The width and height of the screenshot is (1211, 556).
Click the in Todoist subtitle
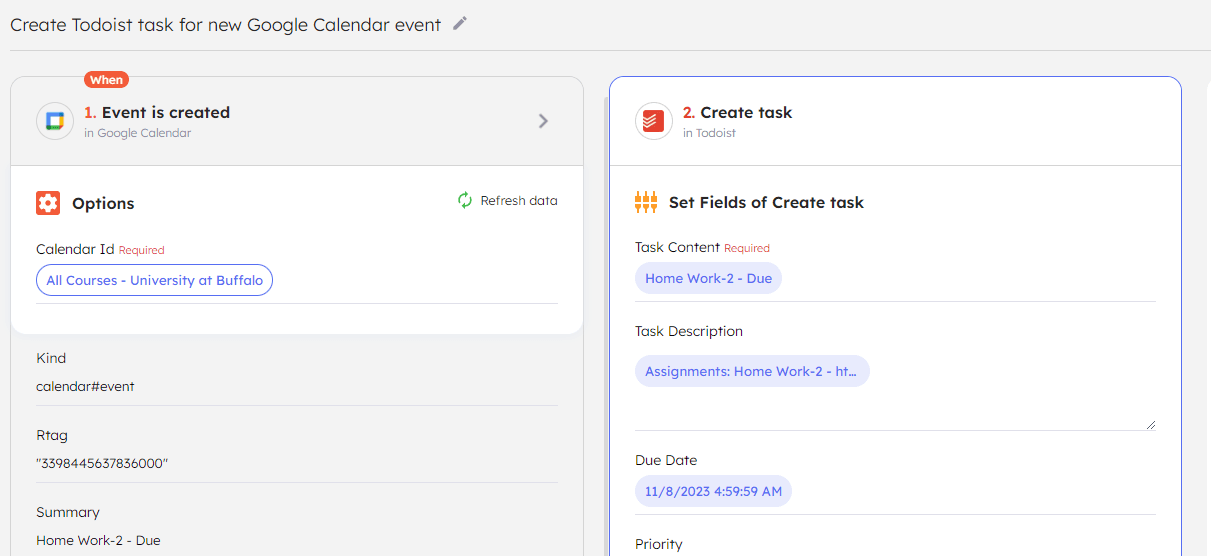[x=709, y=133]
